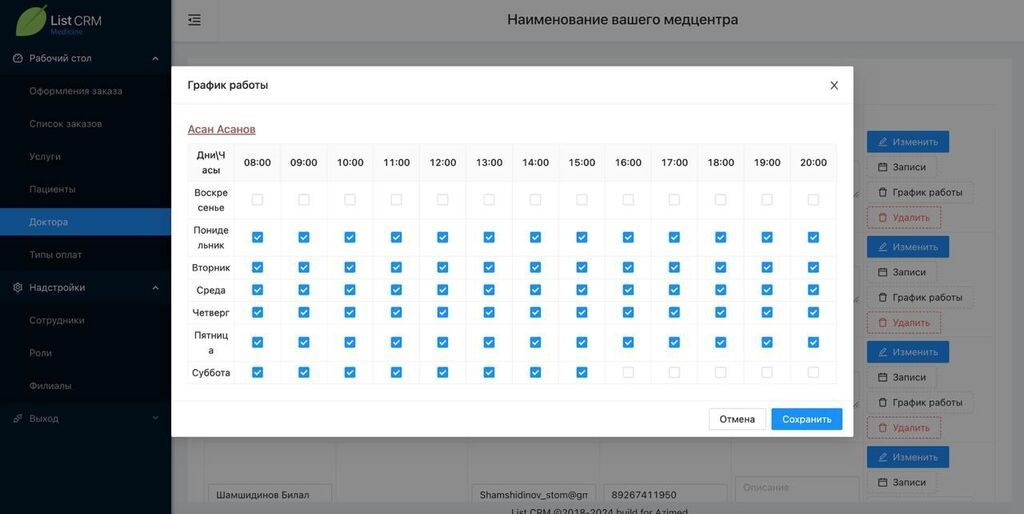Expand the Выход menu chevron
1024x514 pixels.
(155, 419)
